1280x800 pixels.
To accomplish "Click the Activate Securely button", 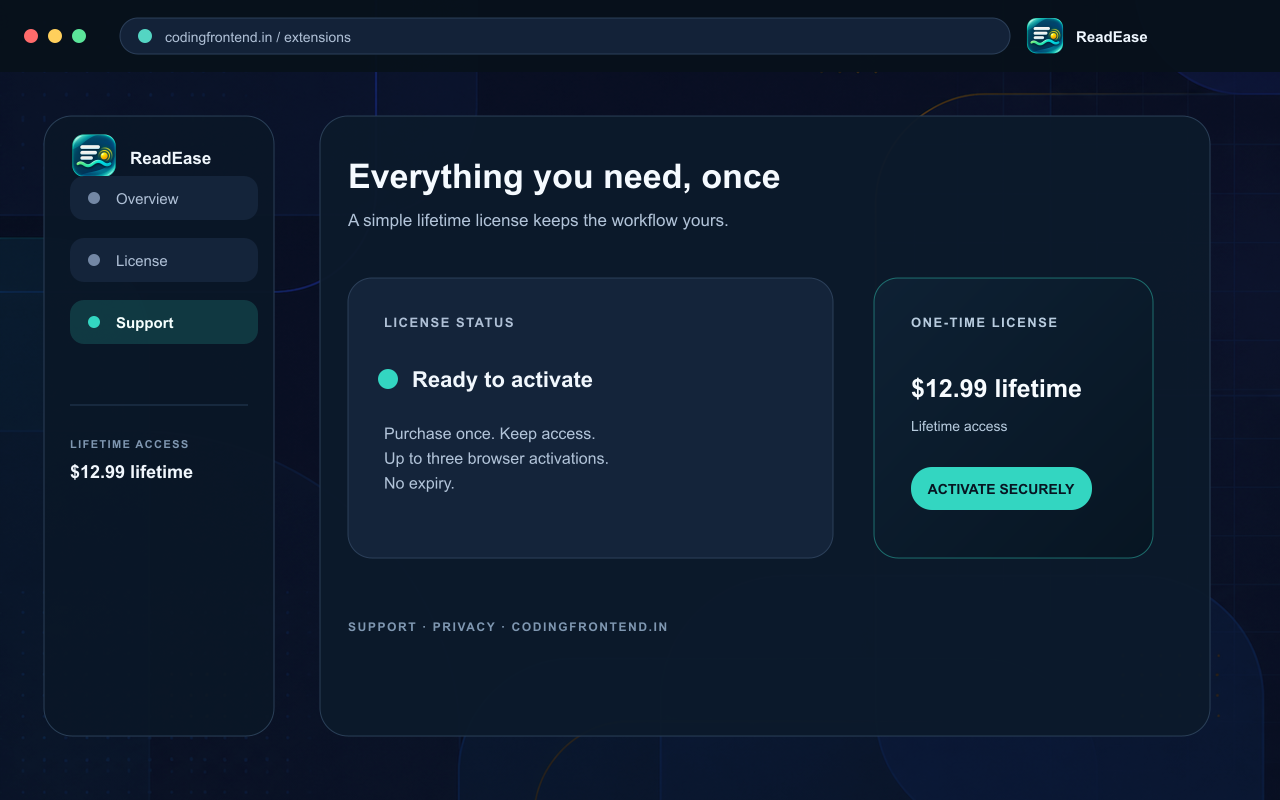I will pos(1001,489).
